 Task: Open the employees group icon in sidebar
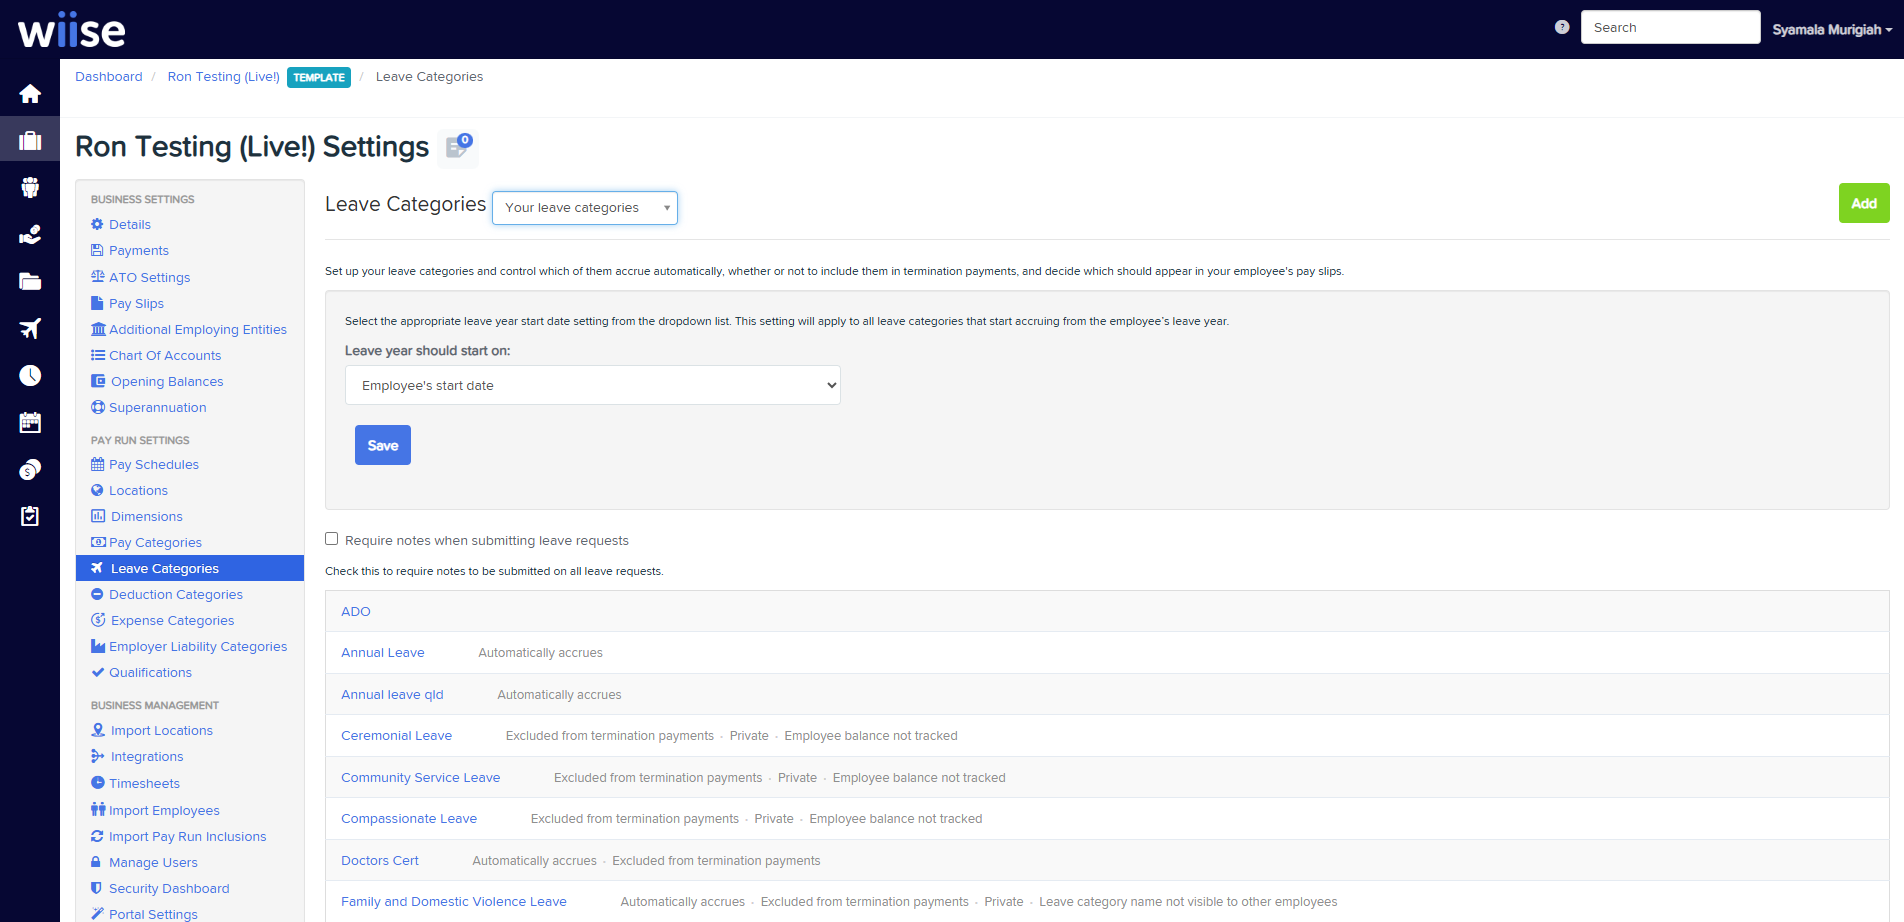(30, 187)
